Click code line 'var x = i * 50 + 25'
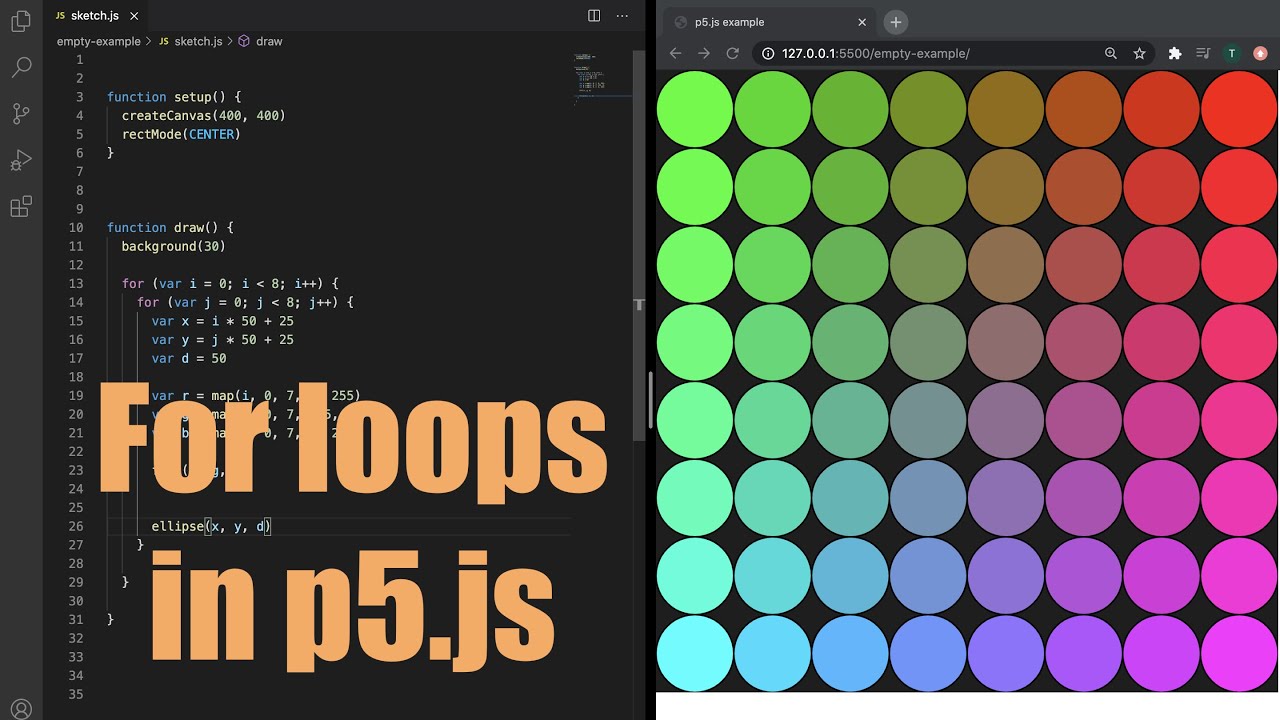 click(222, 321)
